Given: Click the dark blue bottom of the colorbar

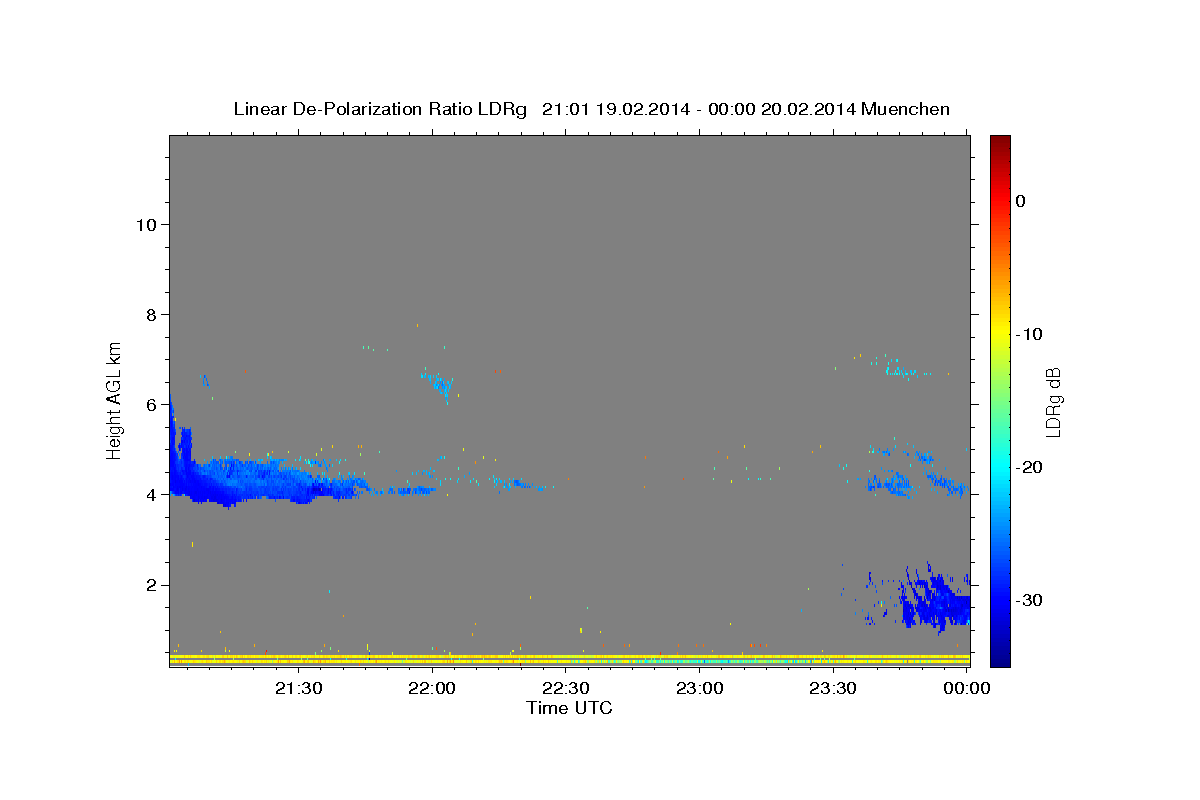Looking at the screenshot, I should pos(1000,658).
